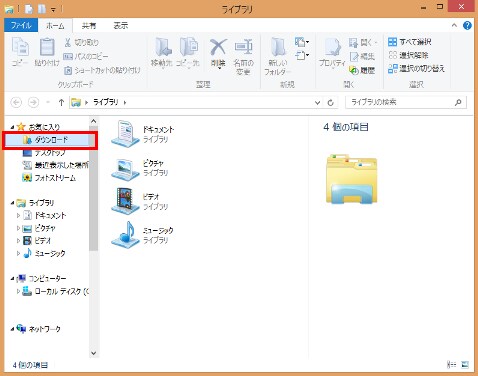The image size is (478, 376).
Task: Switch to large icons view status icon
Action: click(x=465, y=365)
